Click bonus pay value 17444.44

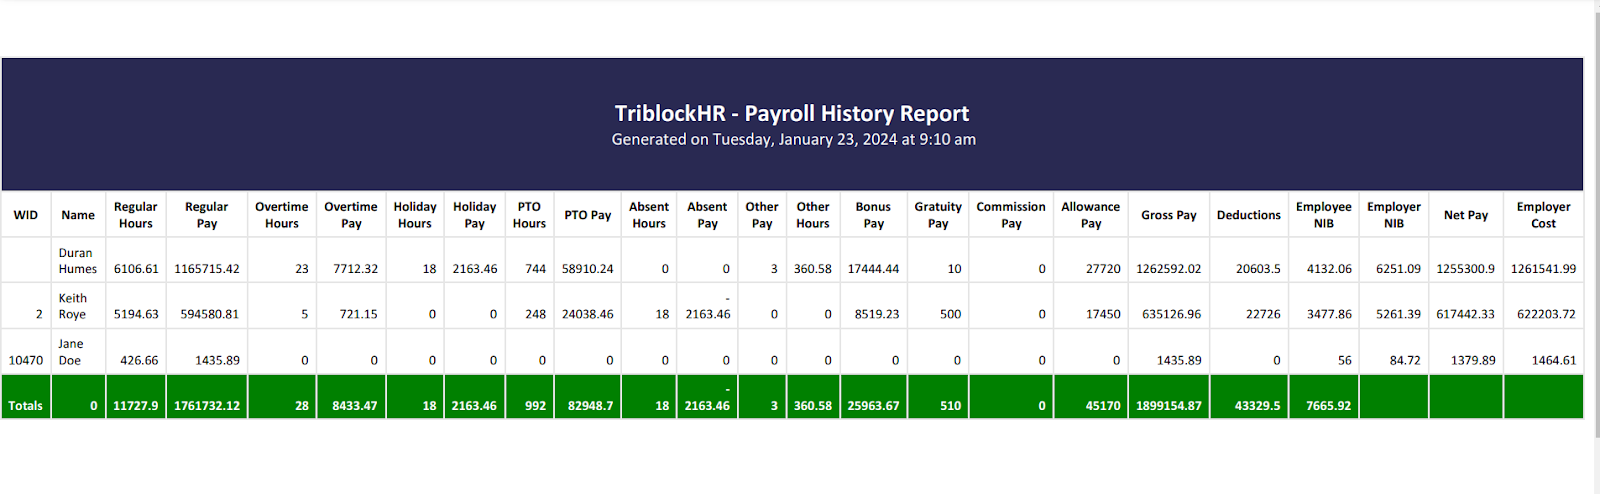[873, 269]
